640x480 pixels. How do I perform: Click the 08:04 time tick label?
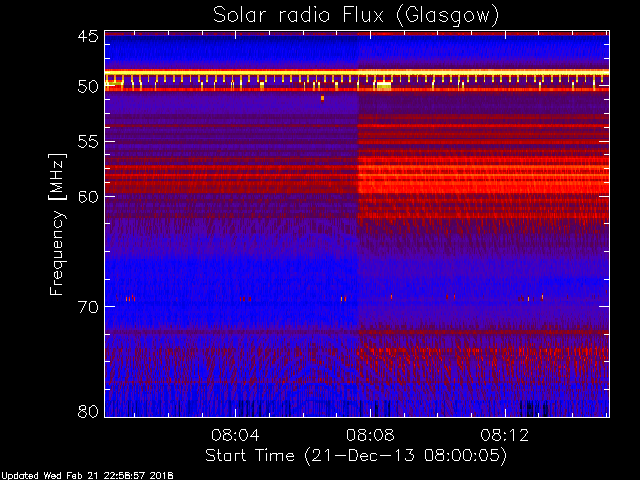click(235, 435)
